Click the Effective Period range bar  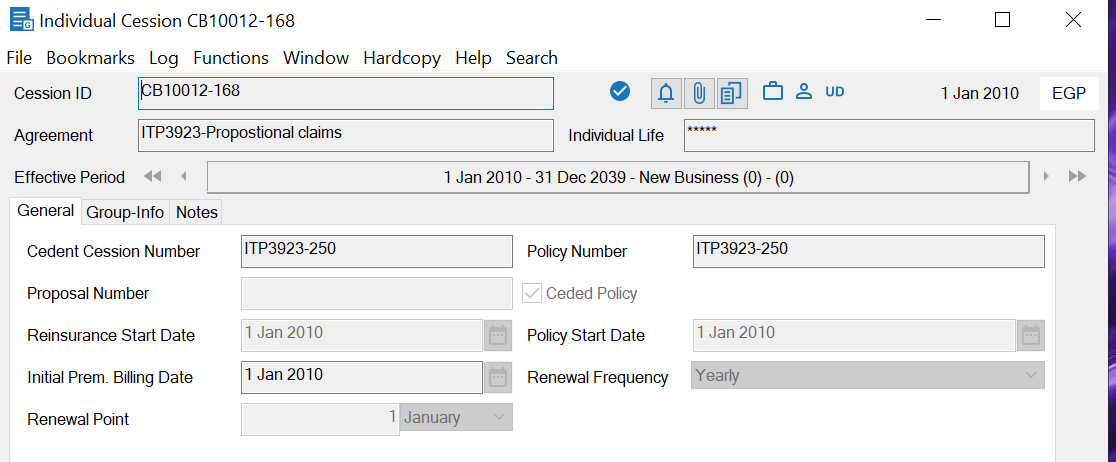click(x=617, y=178)
